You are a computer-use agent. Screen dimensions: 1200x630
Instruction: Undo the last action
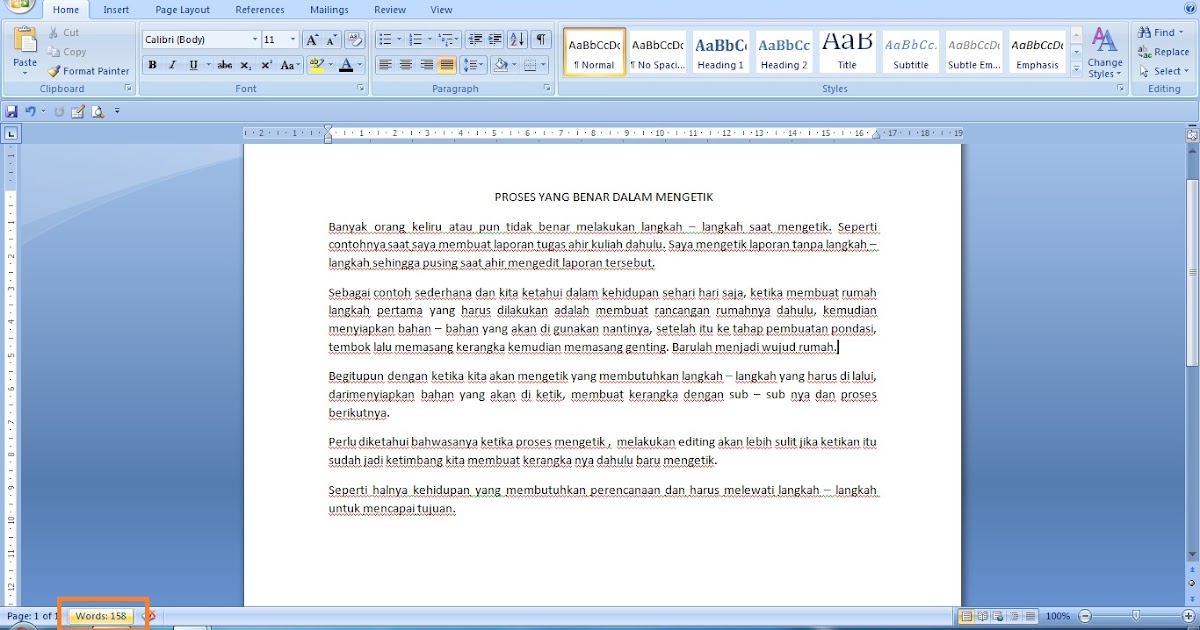point(31,111)
